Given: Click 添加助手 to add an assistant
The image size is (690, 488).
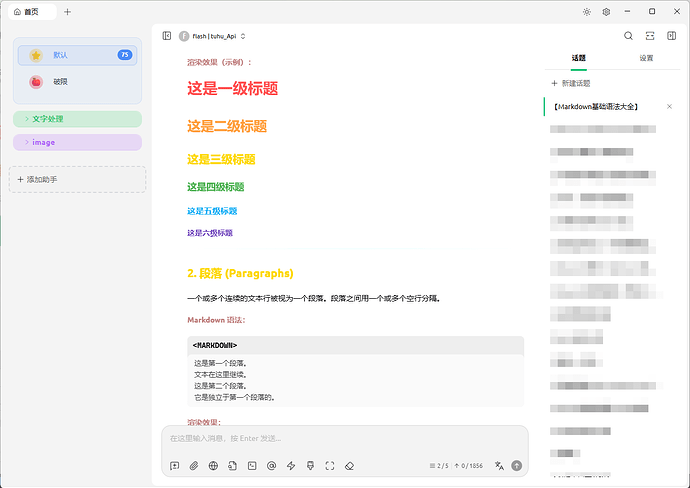Looking at the screenshot, I should [x=77, y=180].
